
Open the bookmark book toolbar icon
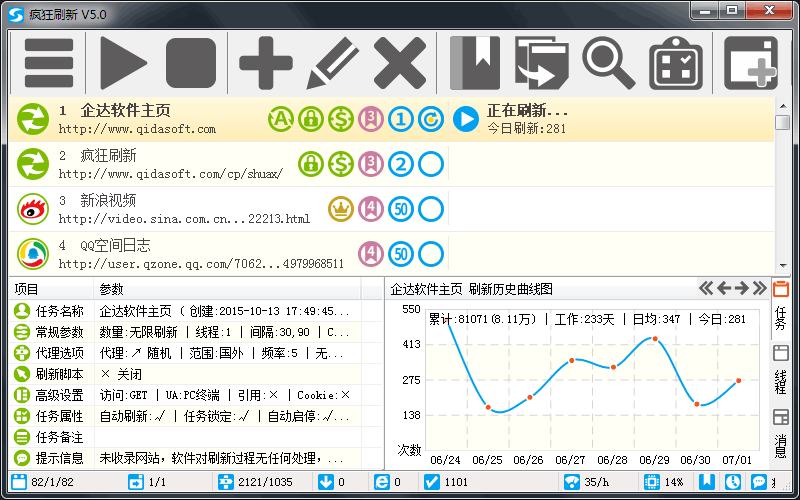pyautogui.click(x=475, y=63)
